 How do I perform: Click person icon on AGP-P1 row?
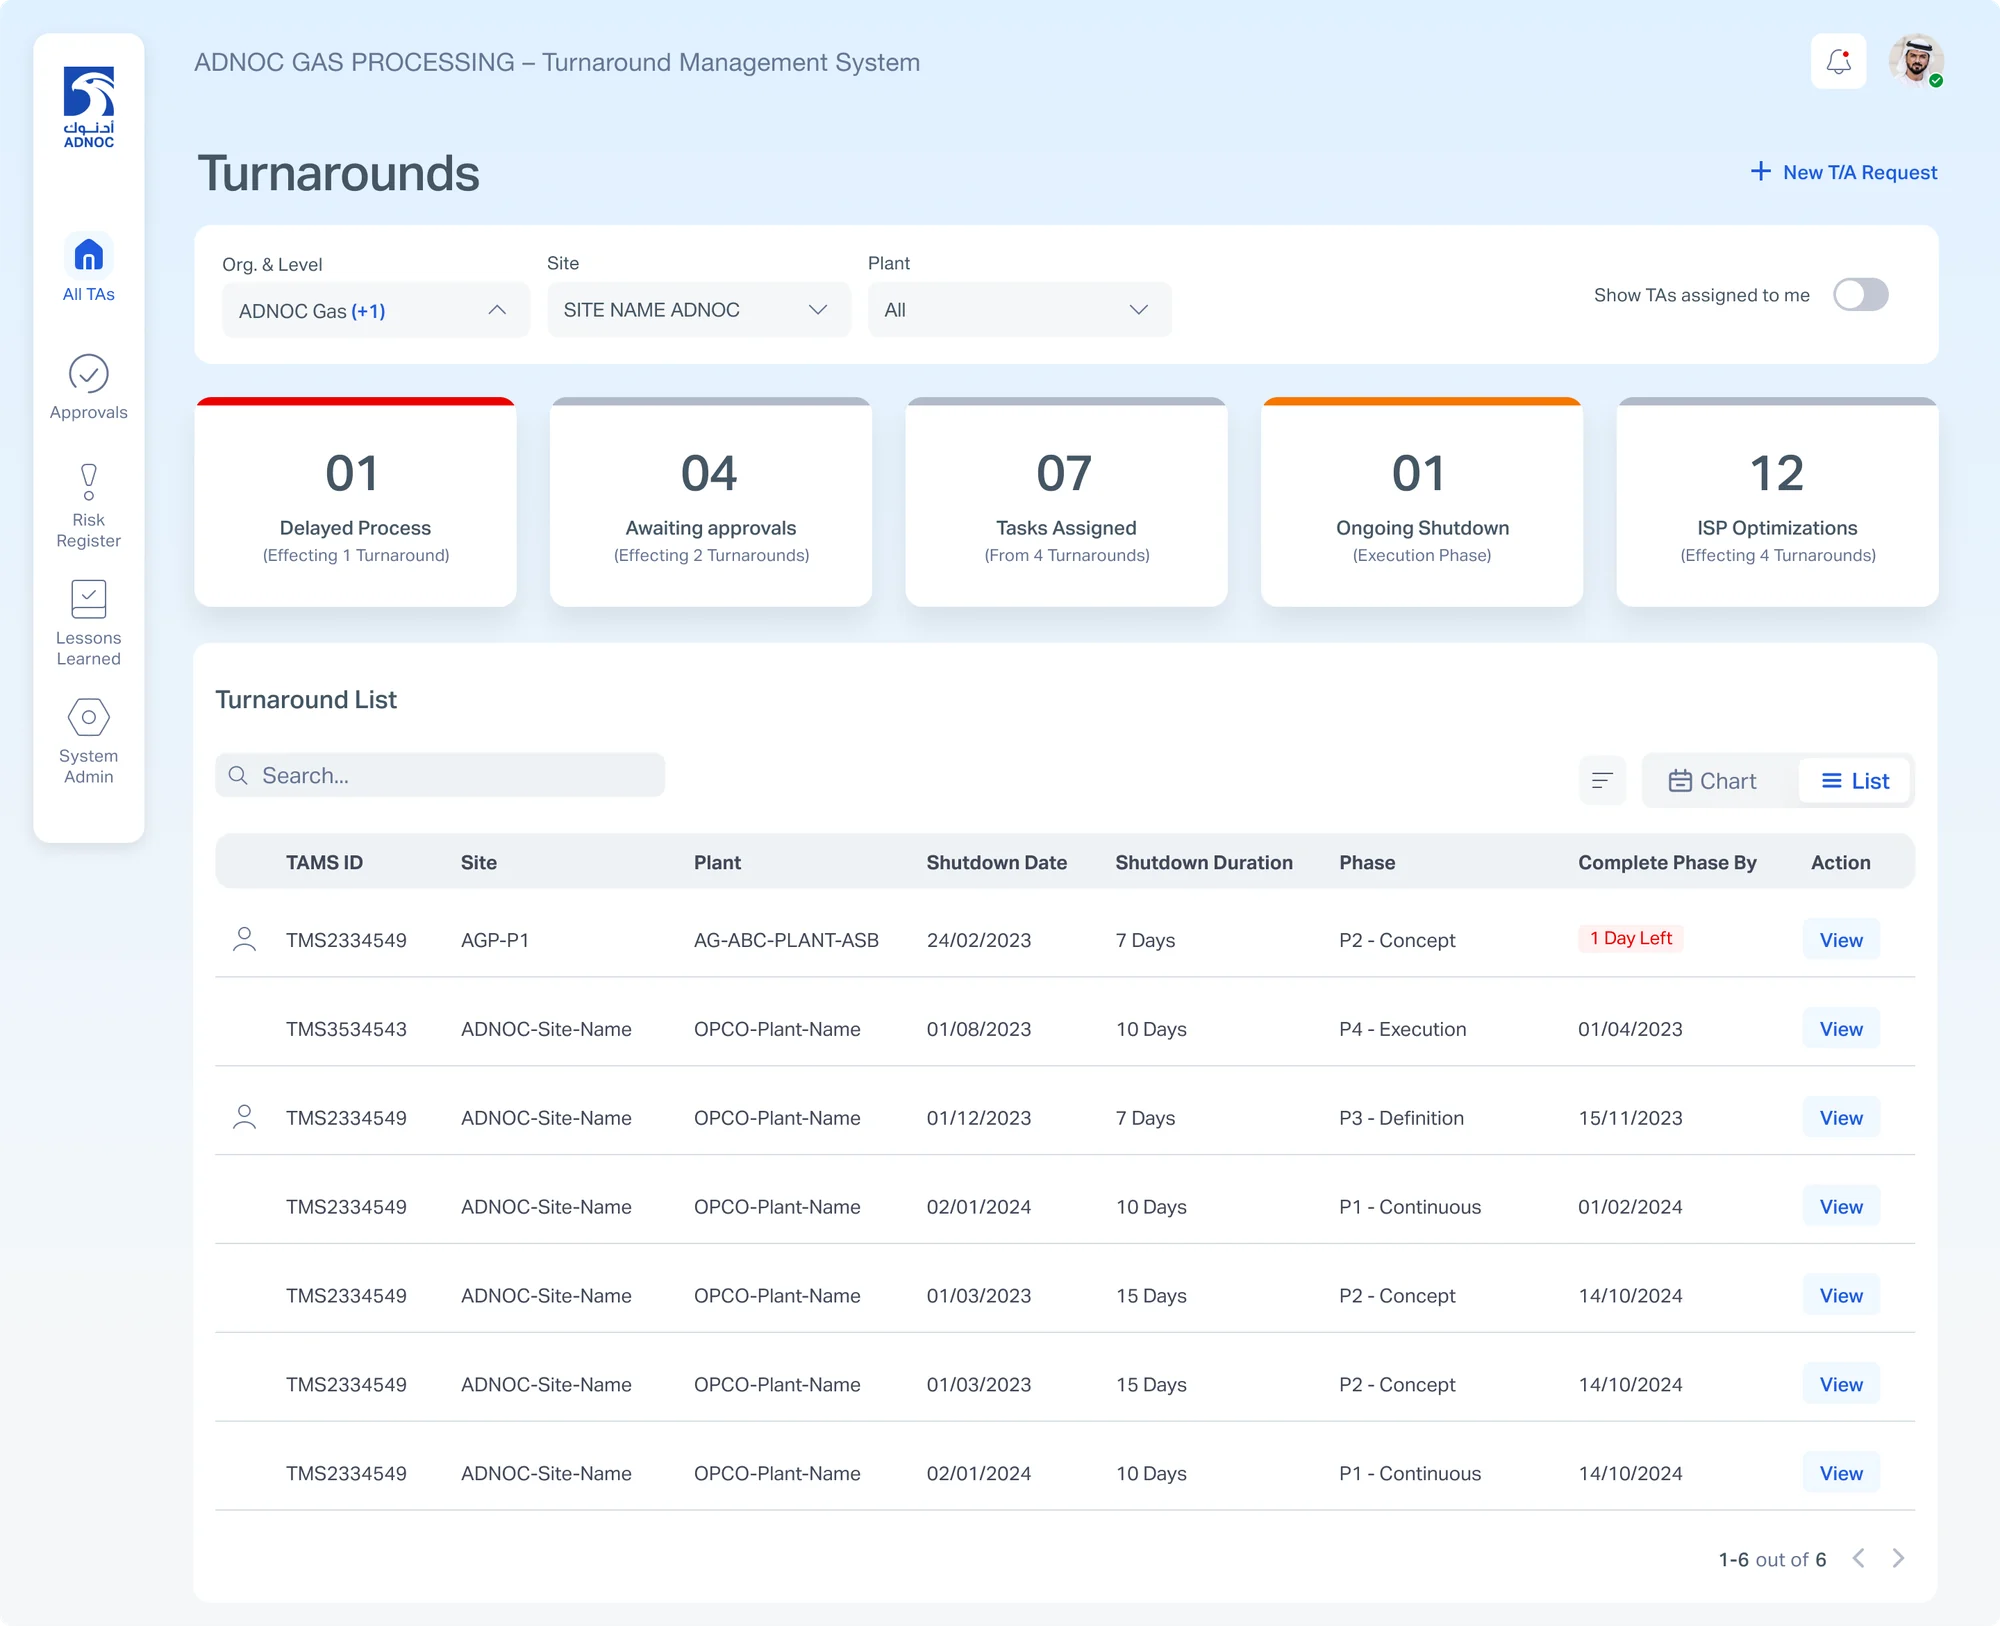[244, 939]
